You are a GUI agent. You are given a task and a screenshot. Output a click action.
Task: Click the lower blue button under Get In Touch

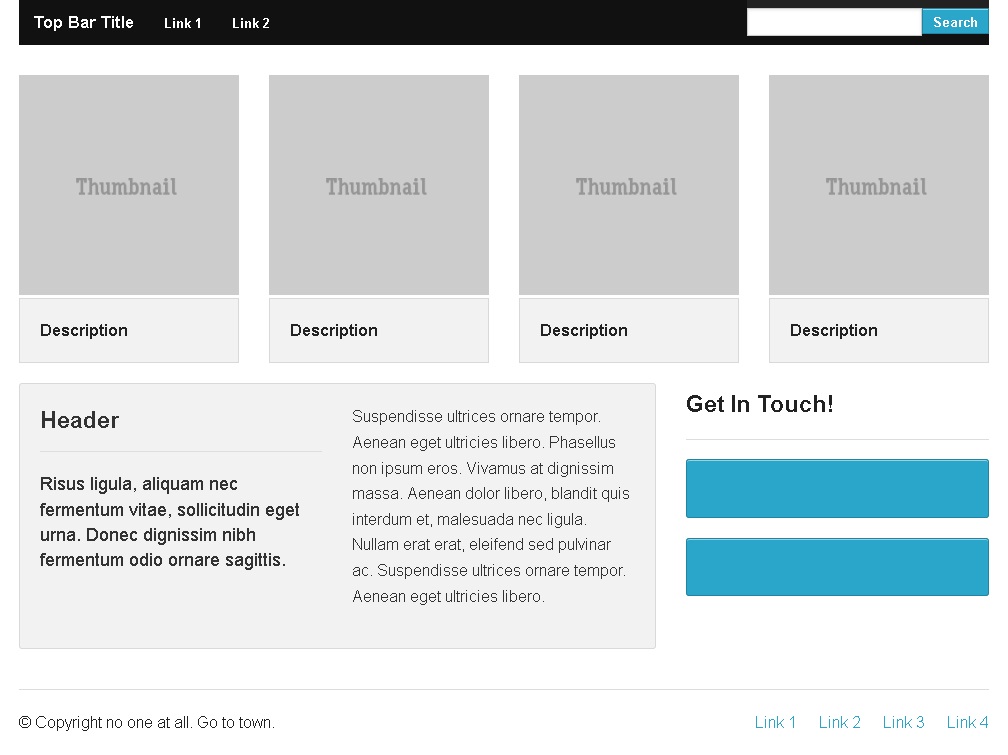point(836,566)
